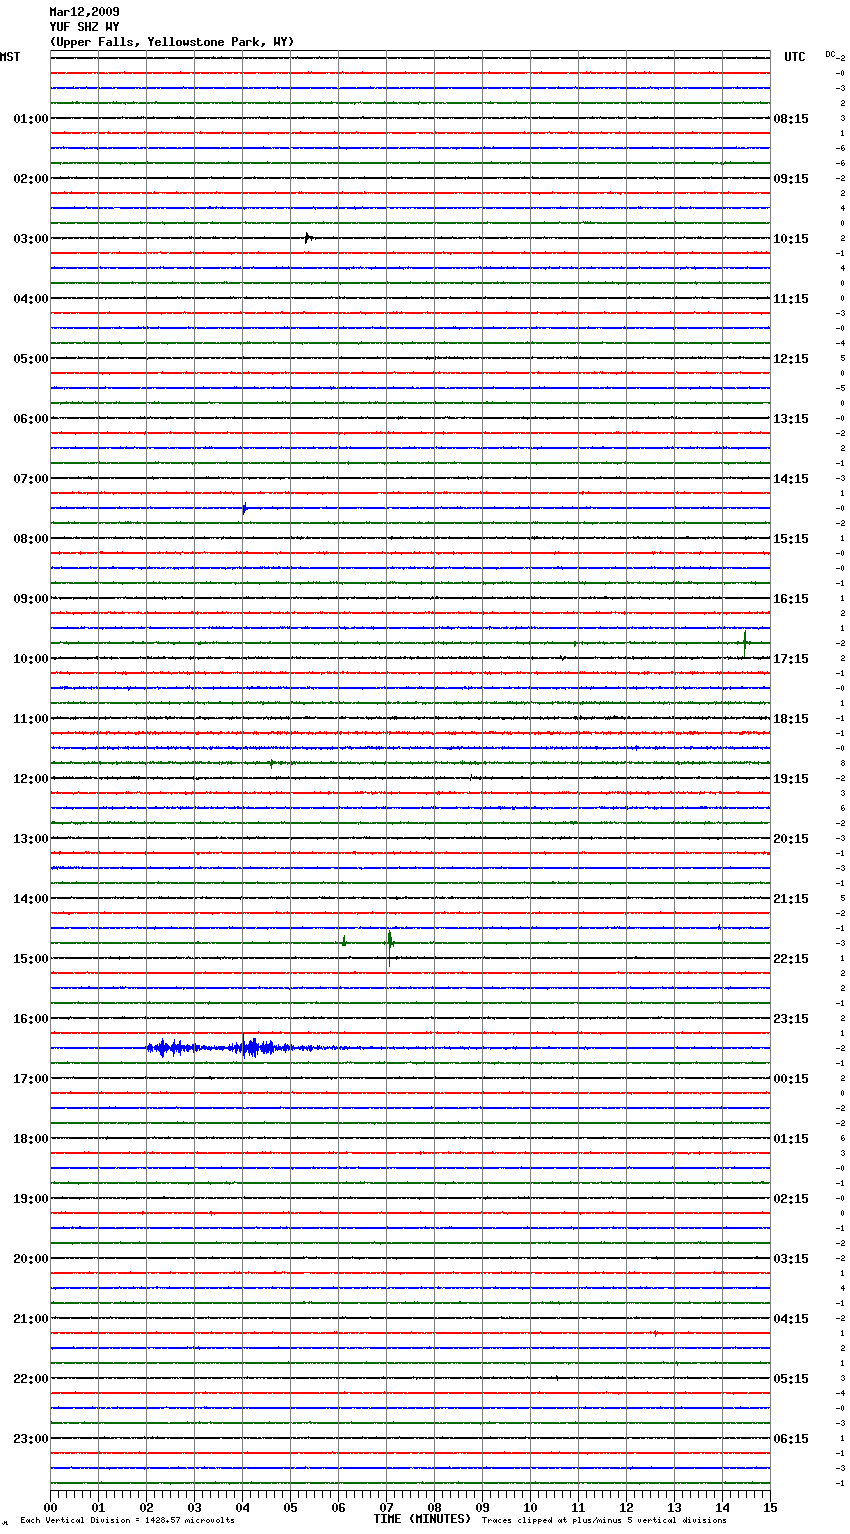Viewport: 850px width, 1534px height.
Task: Click minute "03" tick label on bottom axis
Action: [x=194, y=1507]
